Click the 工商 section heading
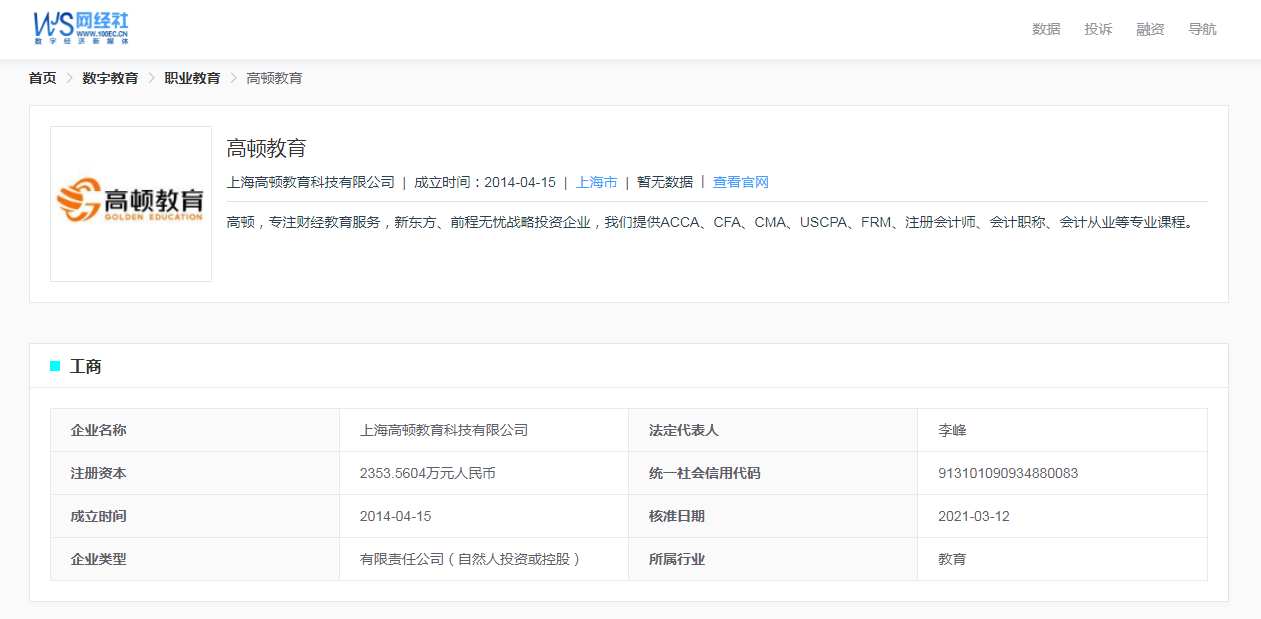Viewport: 1261px width, 619px height. [85, 366]
